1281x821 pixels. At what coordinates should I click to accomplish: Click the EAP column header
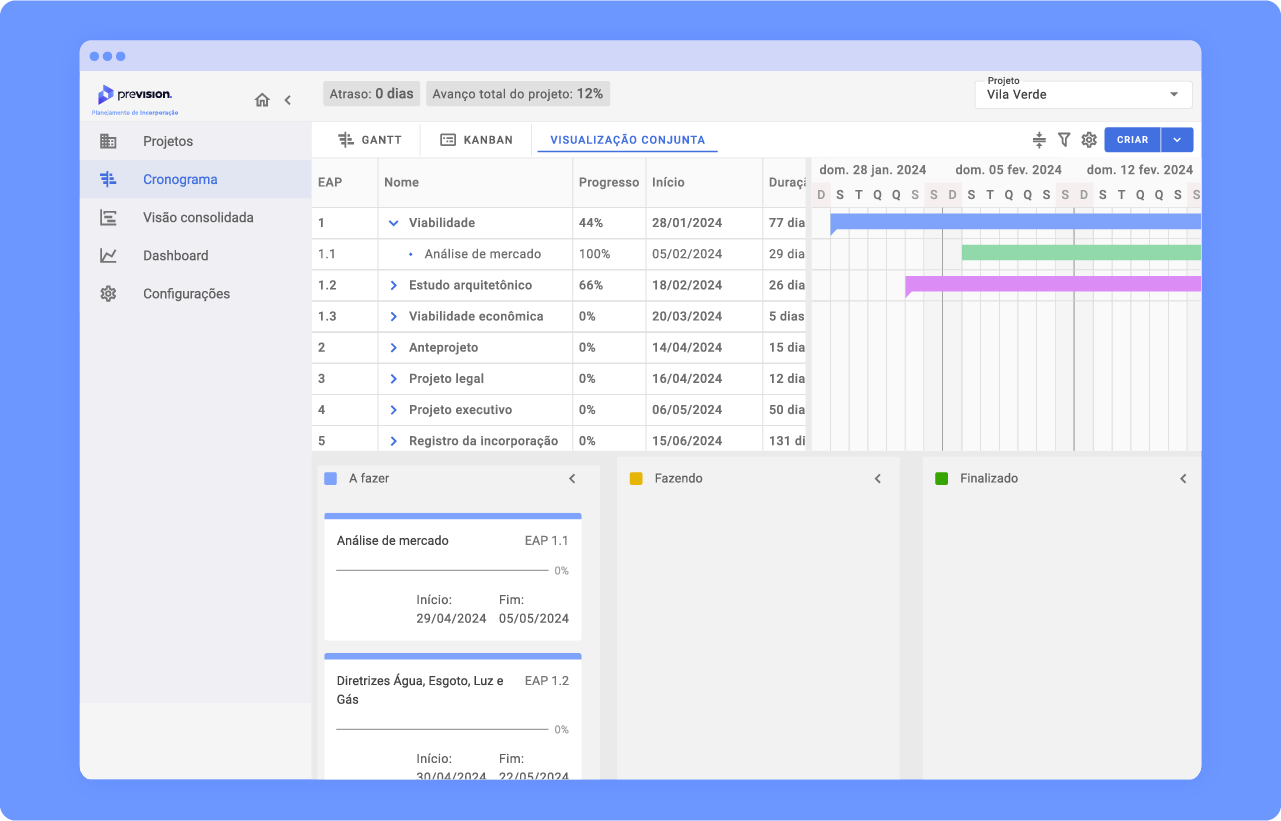pyautogui.click(x=345, y=182)
